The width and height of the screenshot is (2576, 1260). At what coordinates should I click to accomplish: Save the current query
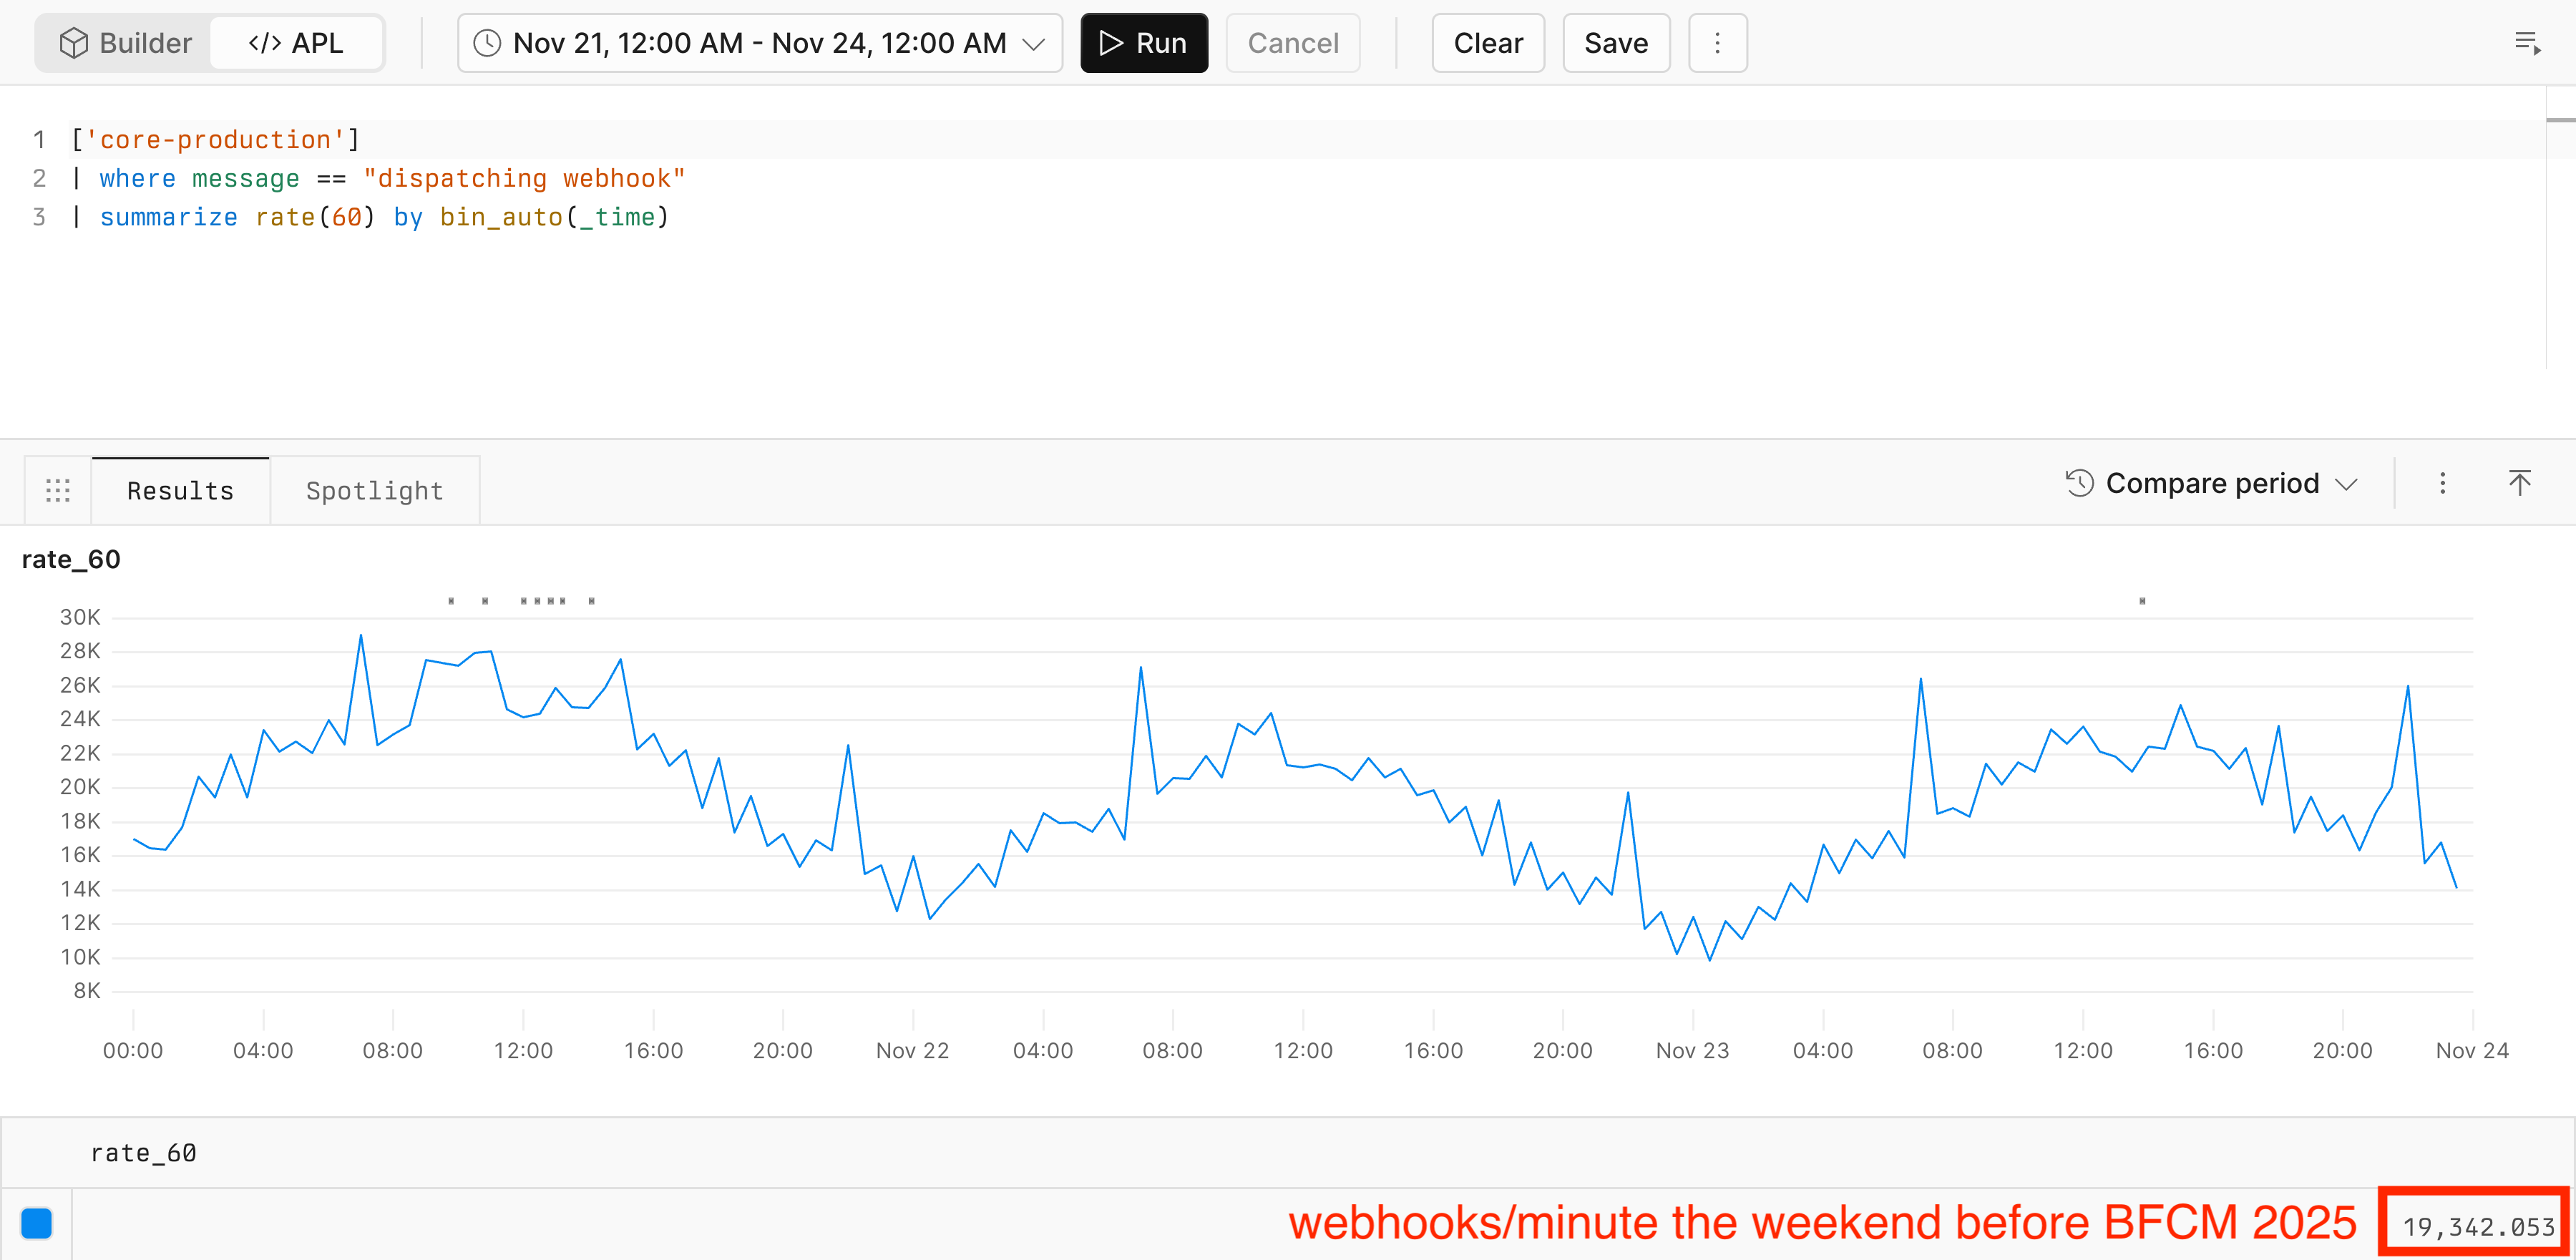coord(1615,43)
